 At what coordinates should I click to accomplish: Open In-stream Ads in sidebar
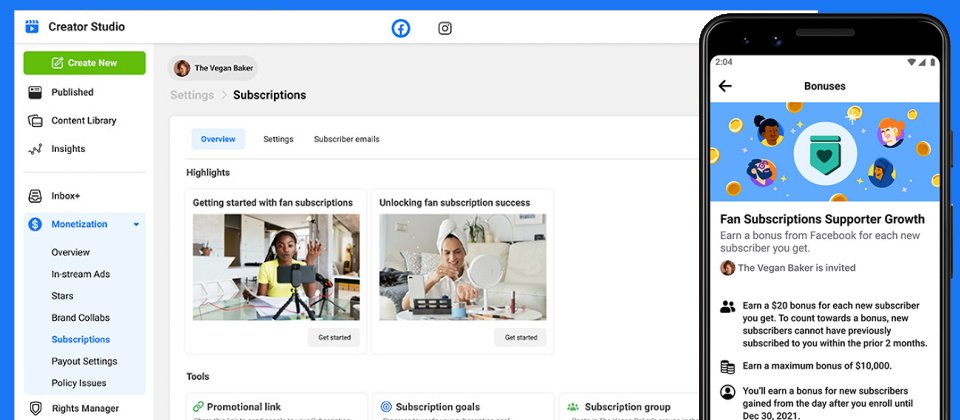(x=81, y=274)
